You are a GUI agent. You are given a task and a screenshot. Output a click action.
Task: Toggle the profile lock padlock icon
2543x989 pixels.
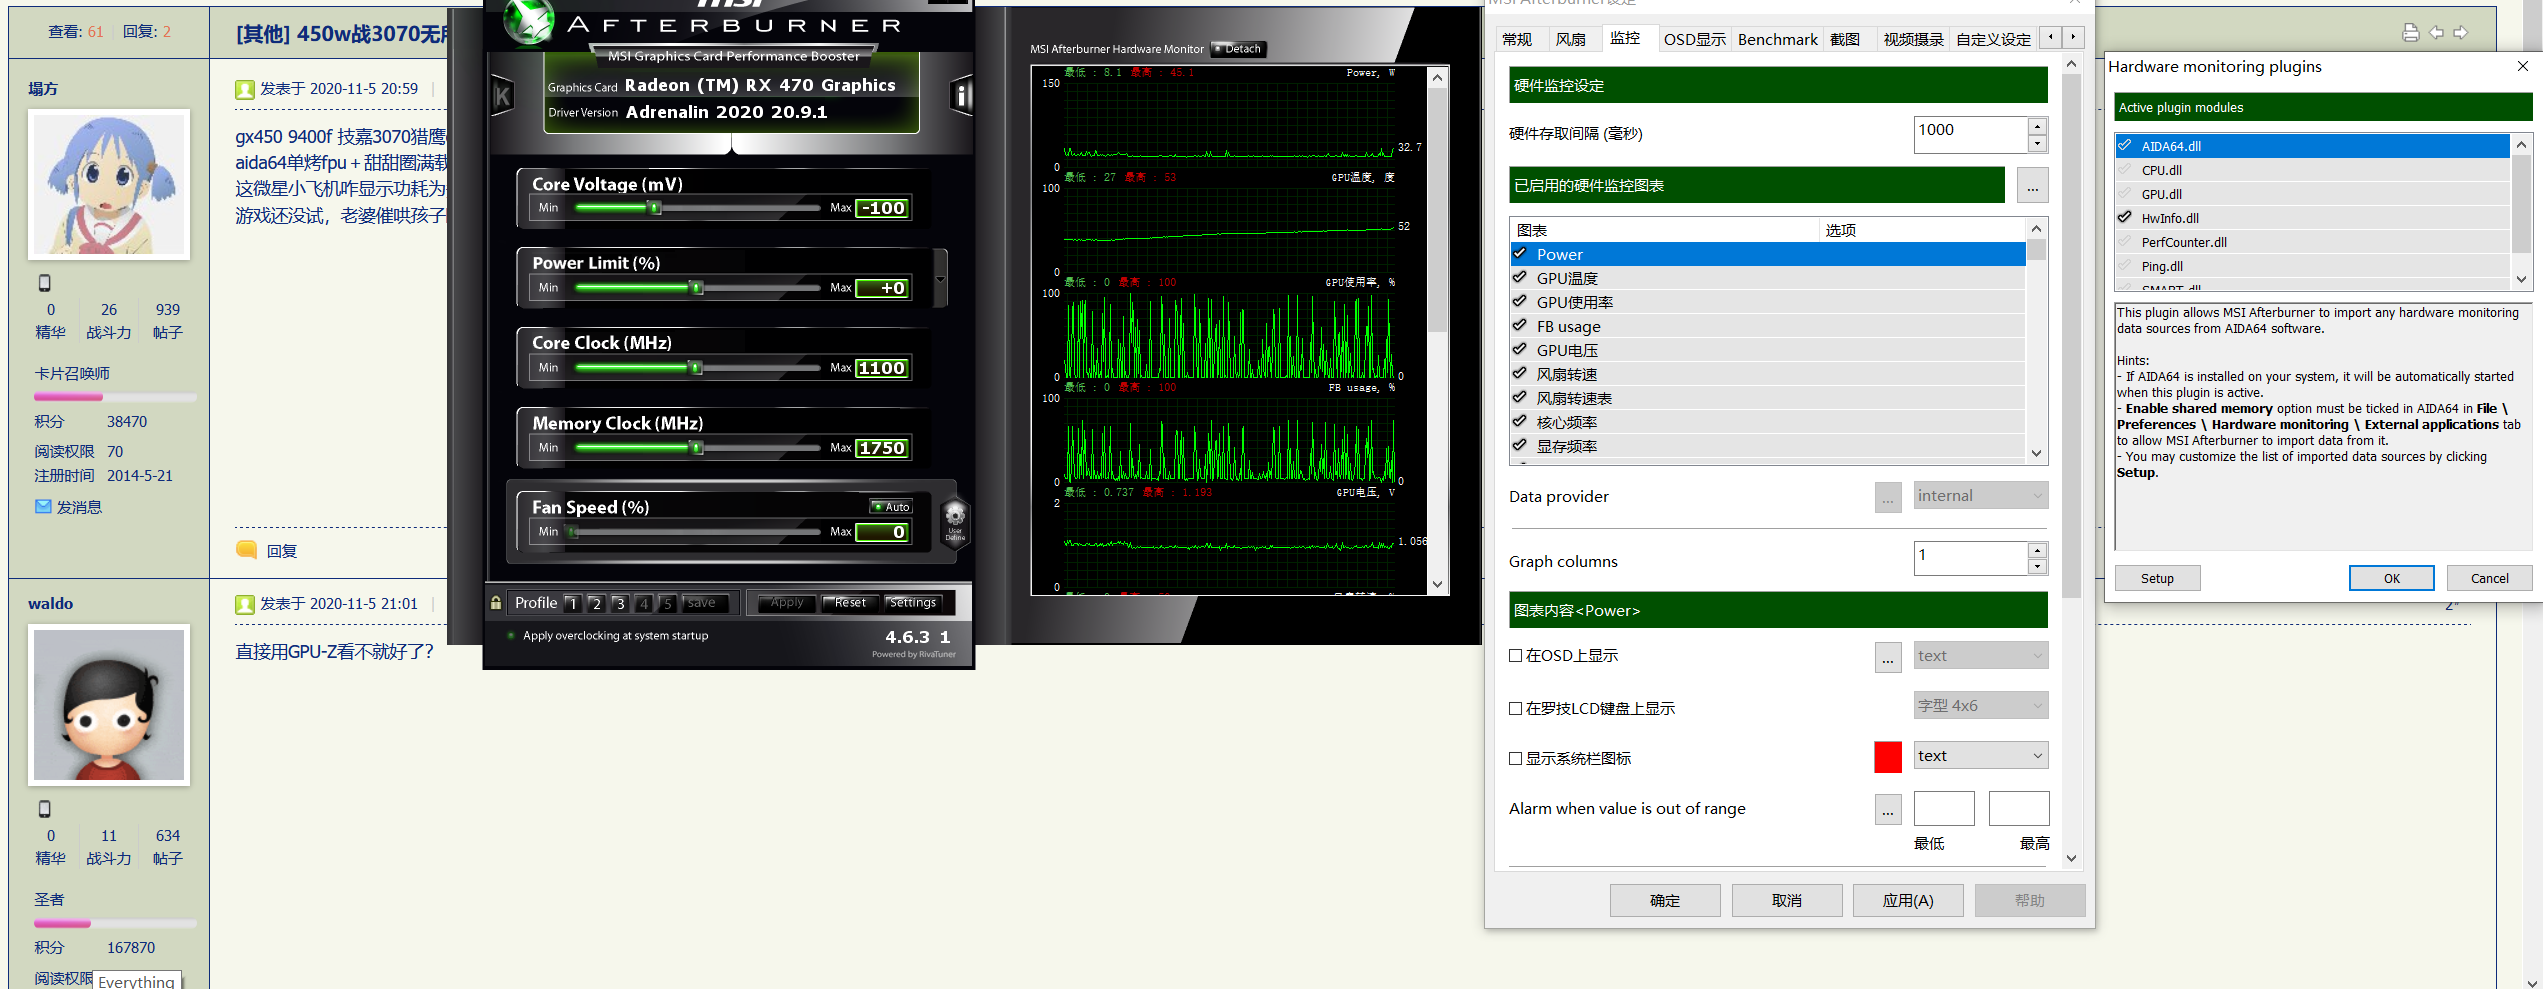(x=496, y=603)
